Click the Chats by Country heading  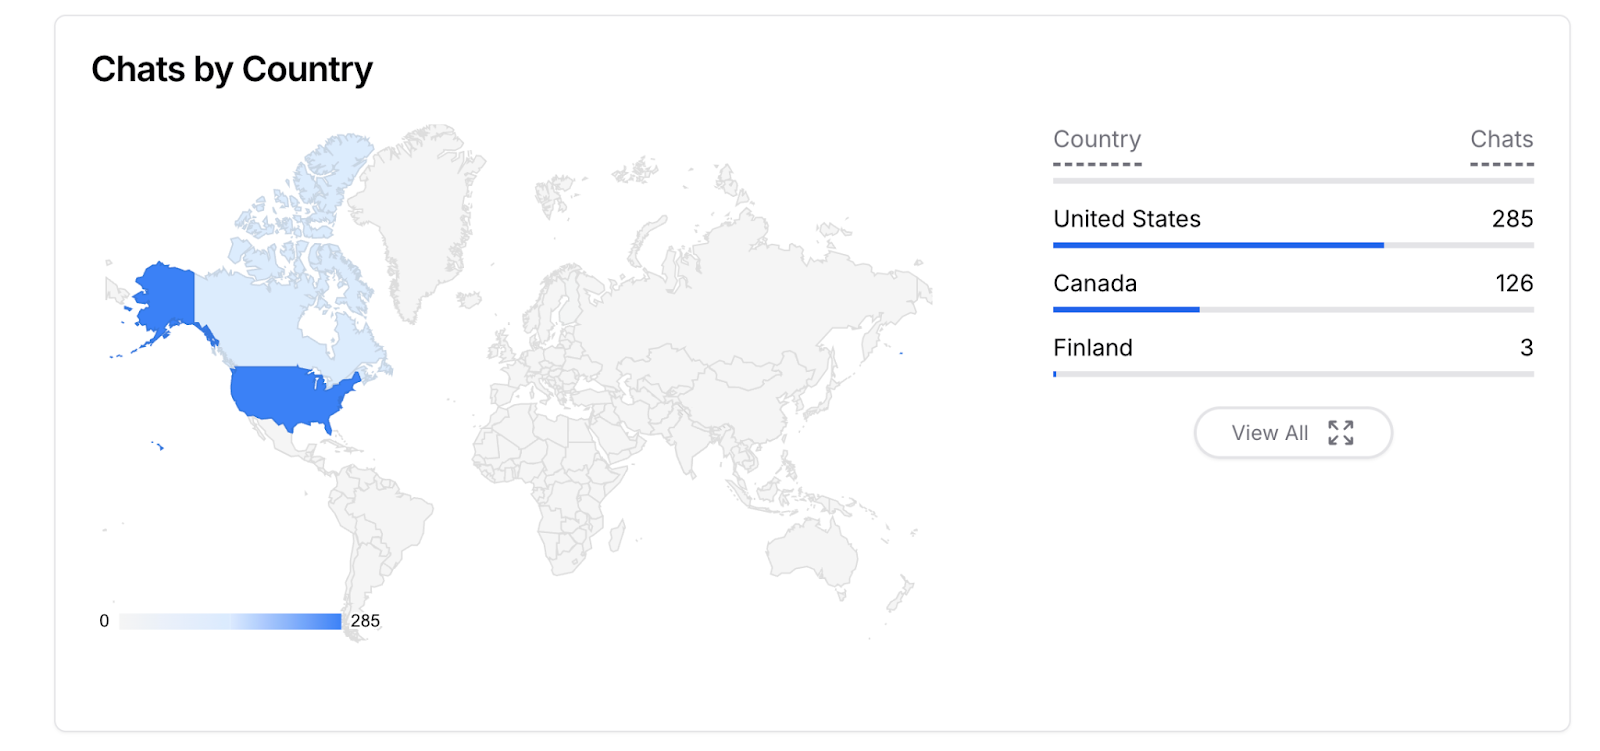[x=232, y=69]
